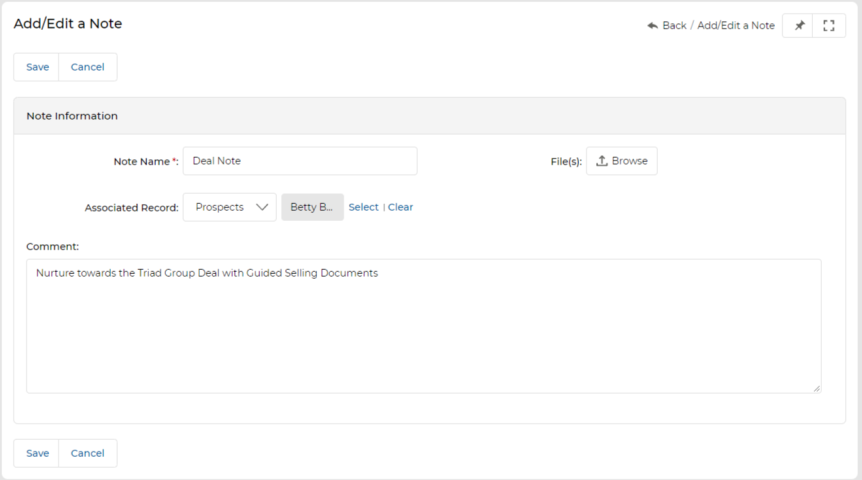Viewport: 862px width, 480px height.
Task: Click the top Cancel button
Action: pyautogui.click(x=87, y=67)
